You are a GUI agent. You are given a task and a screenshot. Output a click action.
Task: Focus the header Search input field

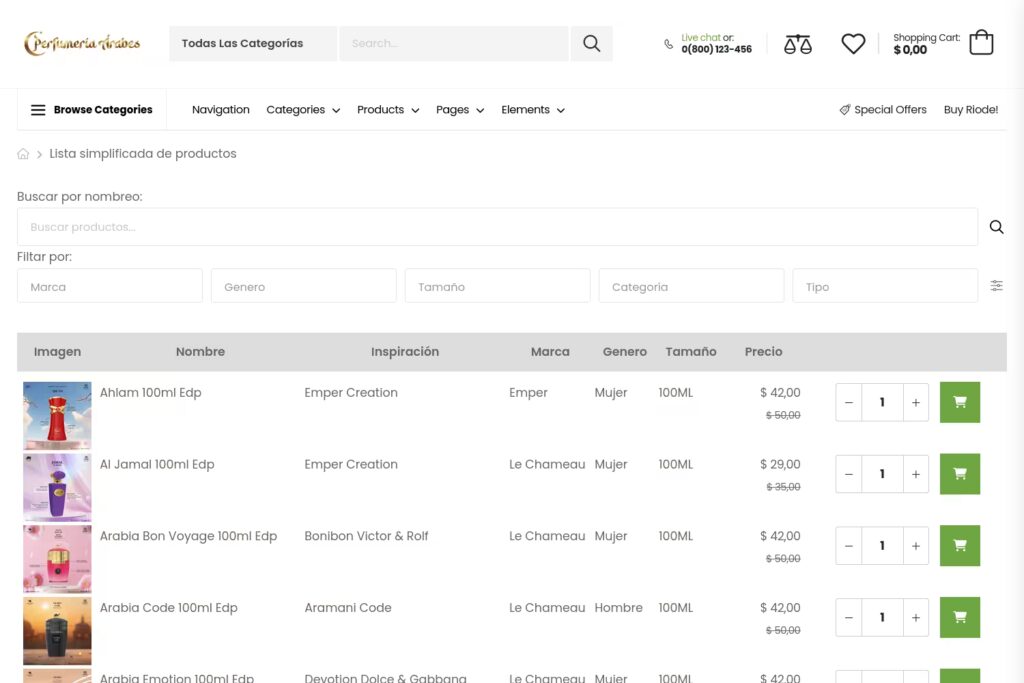(454, 44)
